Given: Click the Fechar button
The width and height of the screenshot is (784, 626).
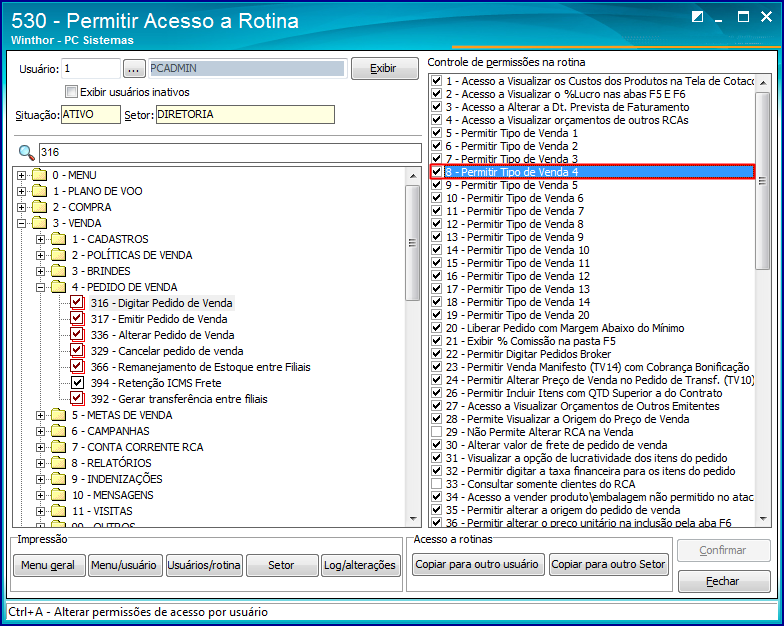Looking at the screenshot, I should 724,581.
